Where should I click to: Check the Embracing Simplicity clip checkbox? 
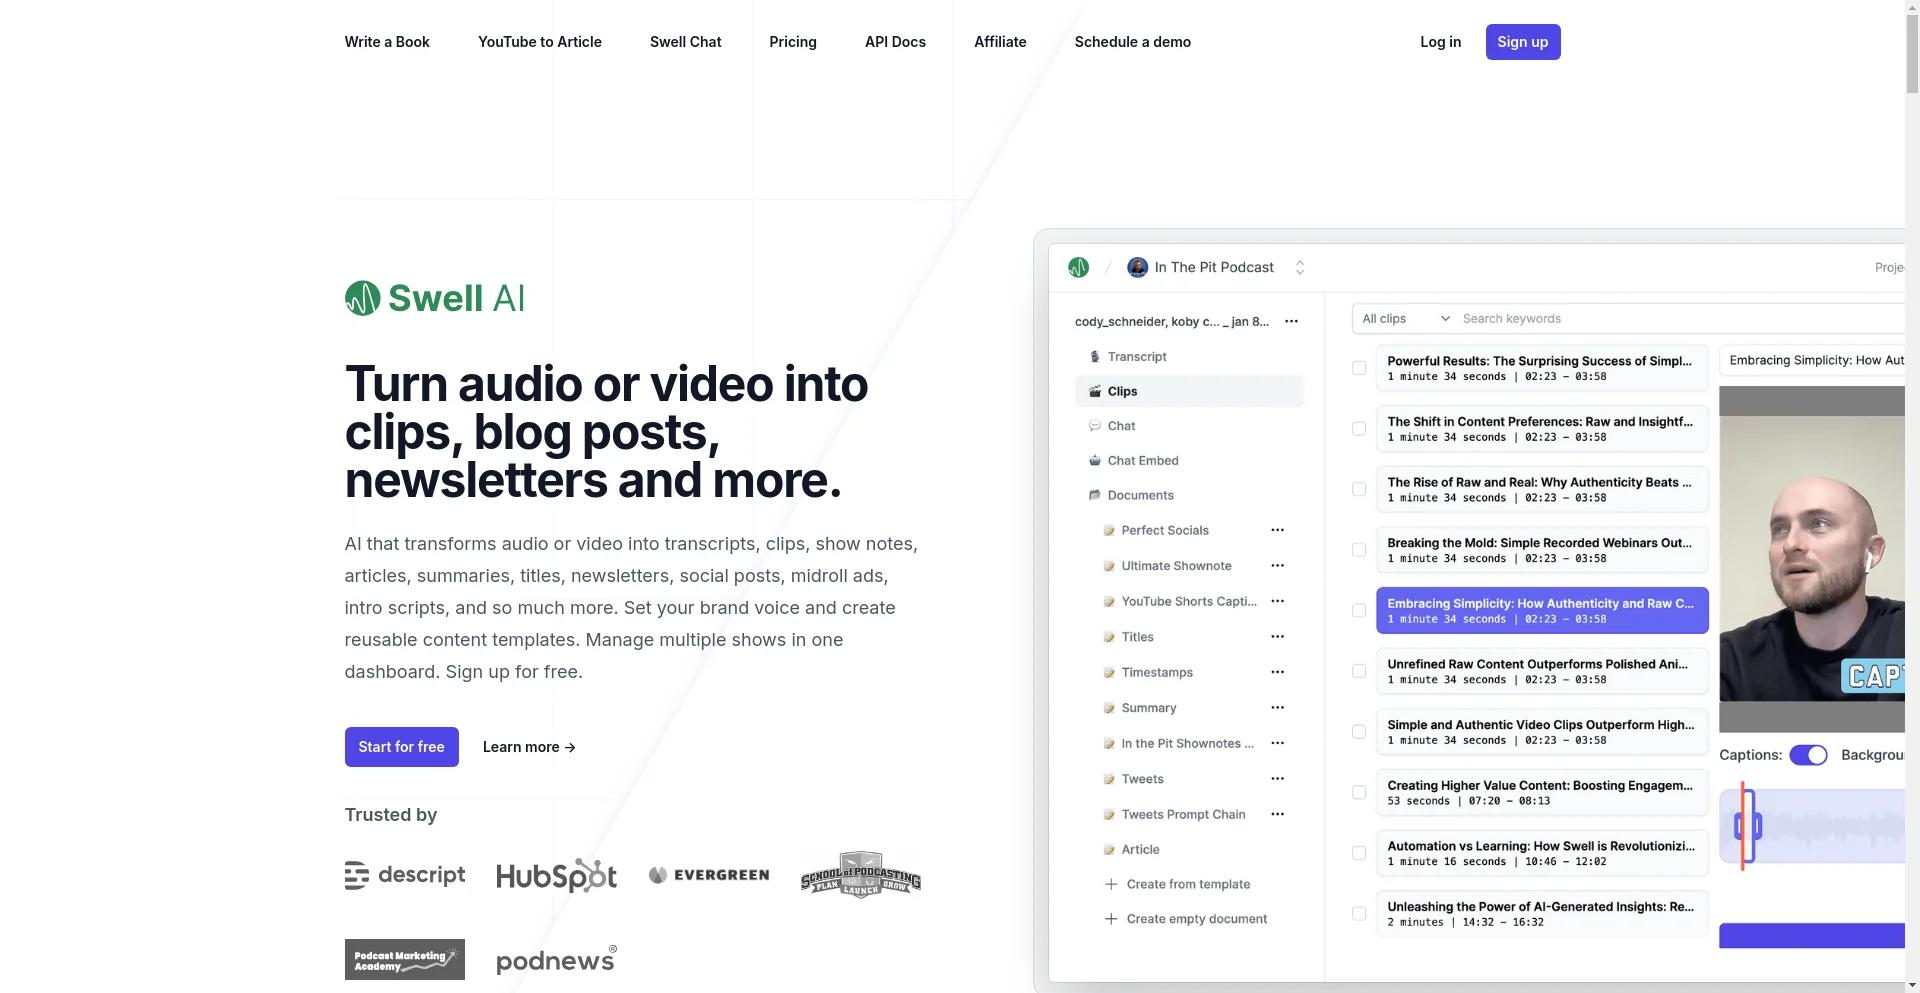[1359, 610]
